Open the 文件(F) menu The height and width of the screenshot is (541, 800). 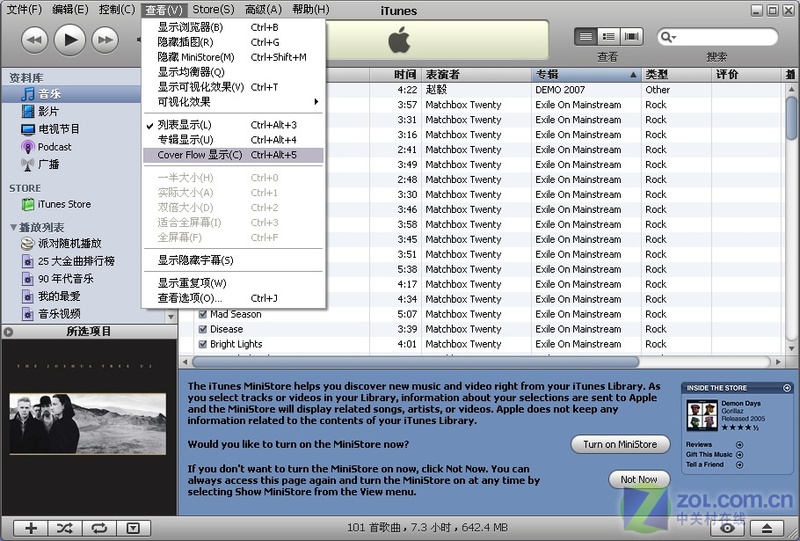click(x=23, y=10)
